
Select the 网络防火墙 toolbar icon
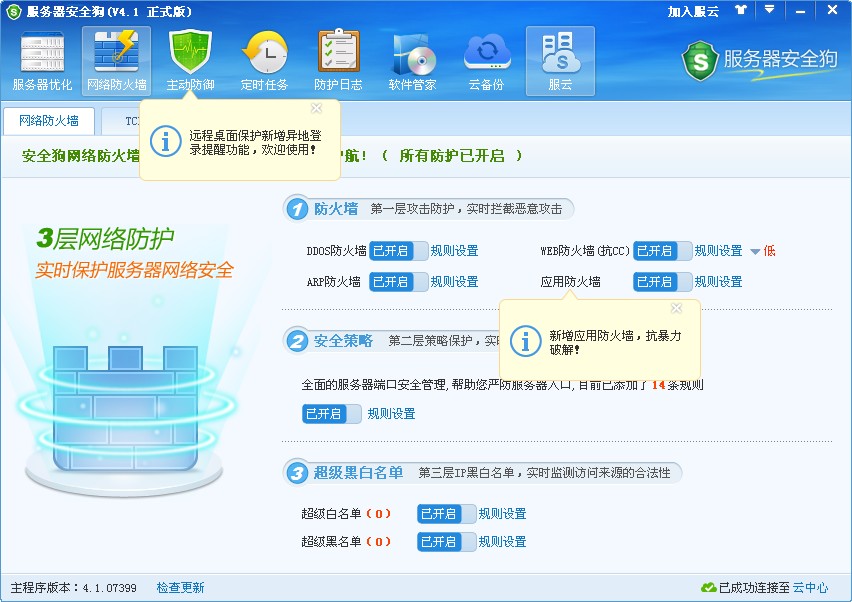coord(116,60)
